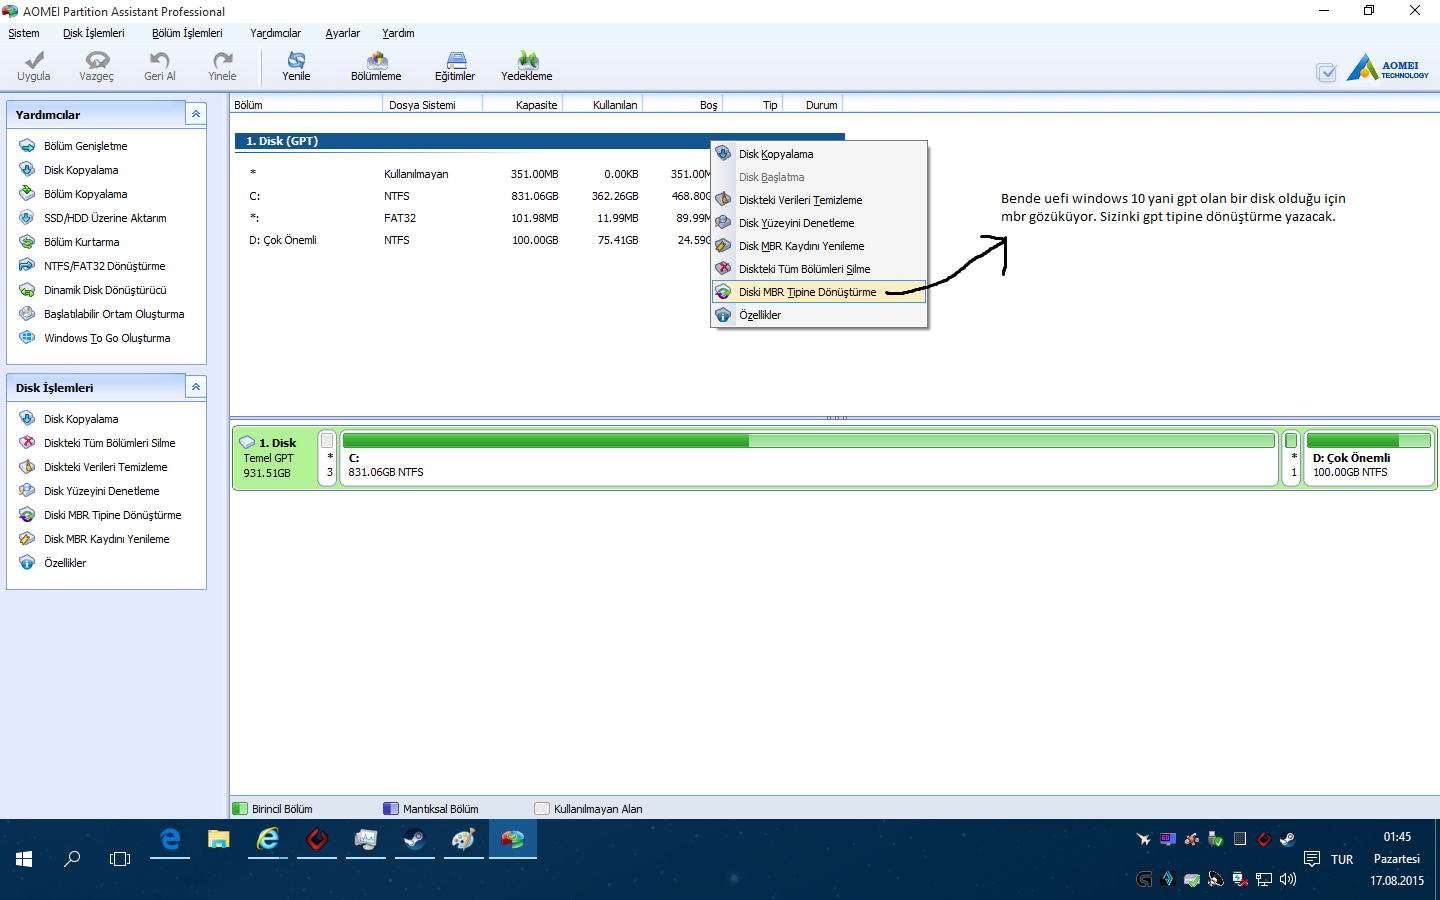Click the Yedekleme toolbar icon
This screenshot has width=1440, height=900.
point(527,60)
